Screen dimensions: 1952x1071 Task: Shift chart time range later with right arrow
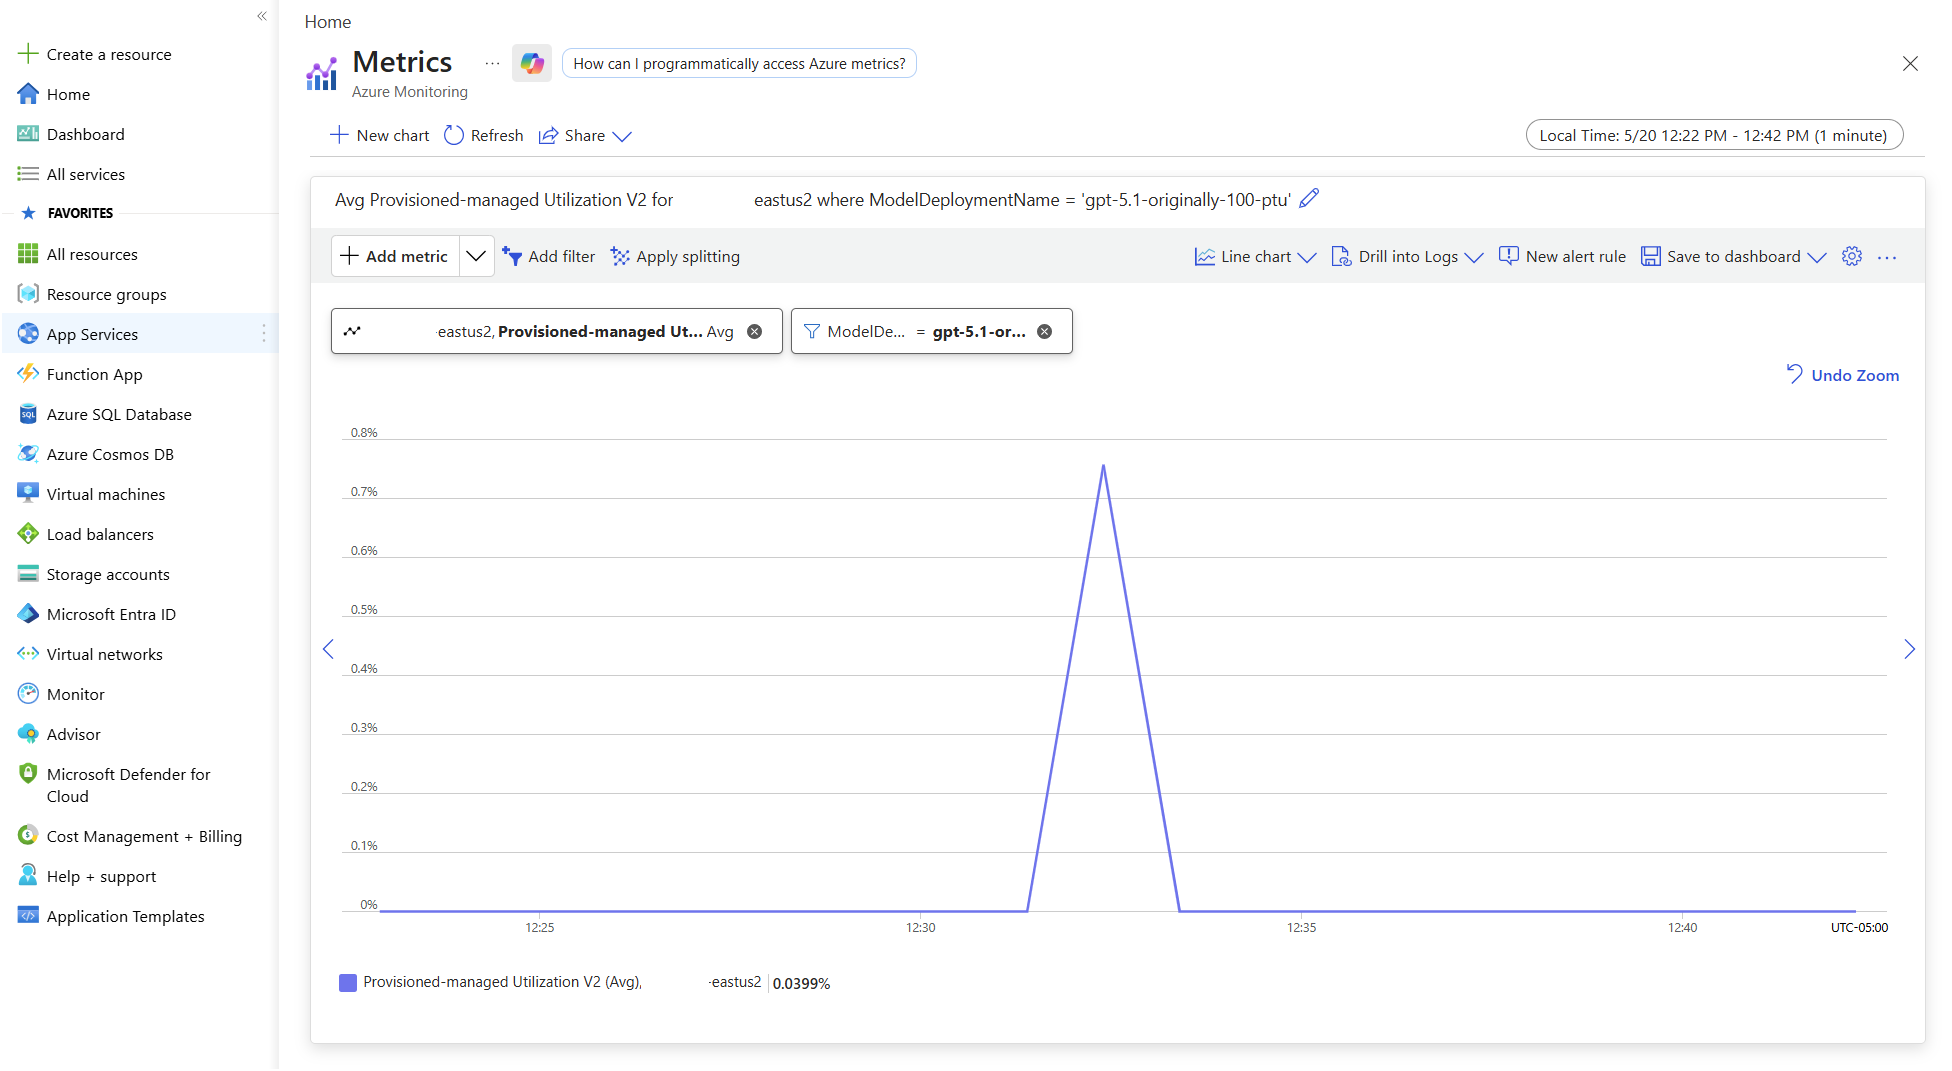click(x=1910, y=650)
